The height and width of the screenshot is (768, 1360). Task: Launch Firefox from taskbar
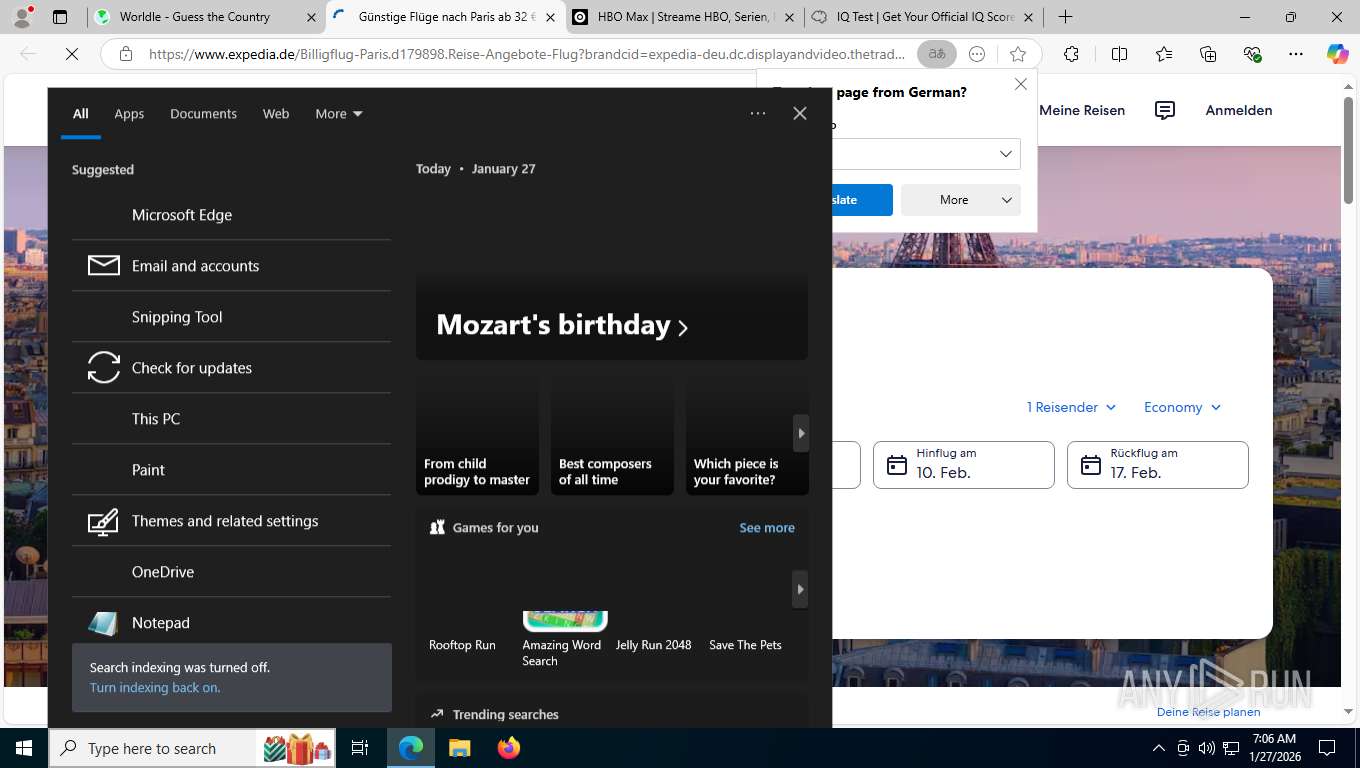click(509, 748)
